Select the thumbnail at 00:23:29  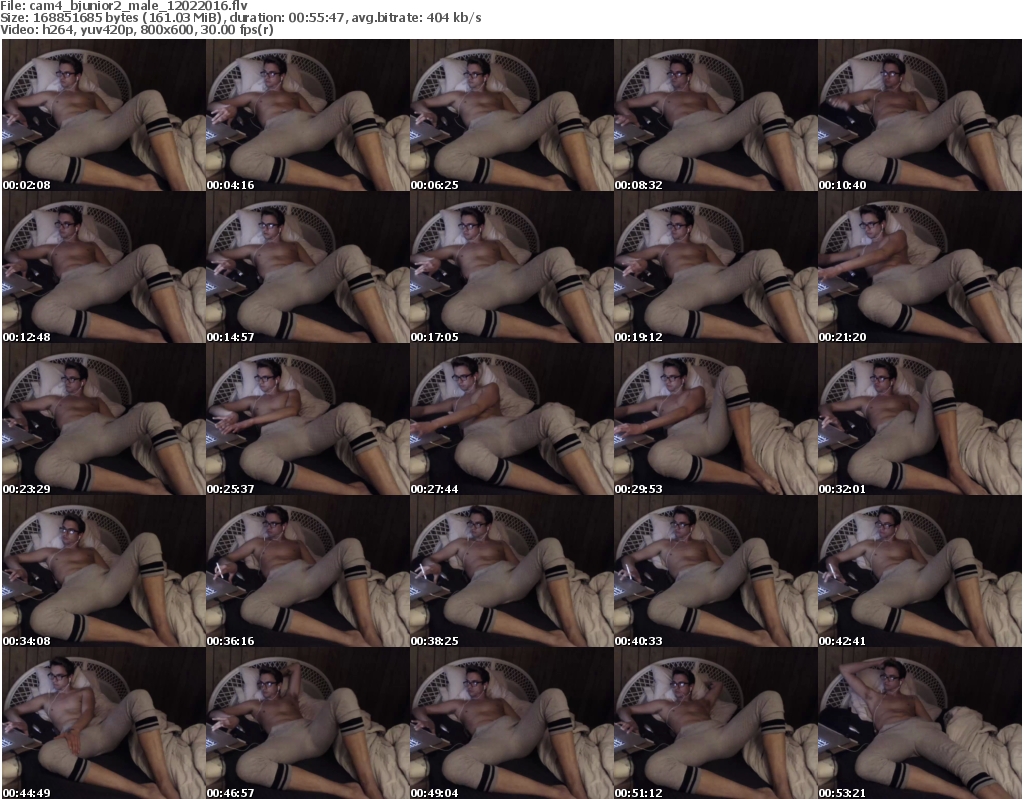tap(104, 419)
